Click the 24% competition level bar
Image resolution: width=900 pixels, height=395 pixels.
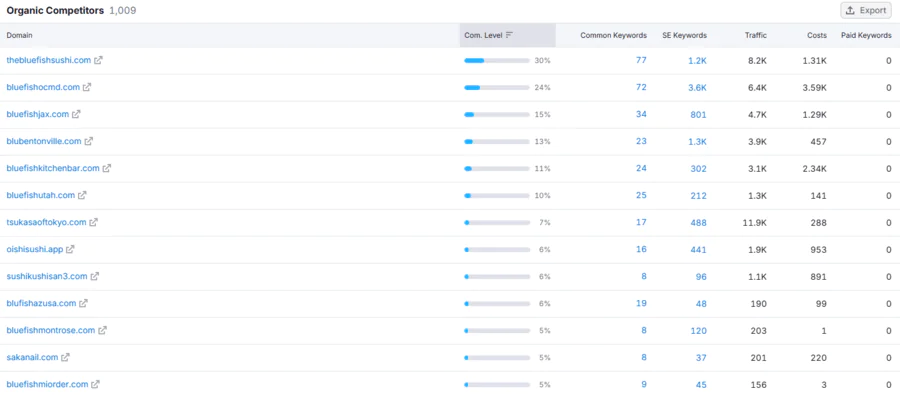point(496,87)
